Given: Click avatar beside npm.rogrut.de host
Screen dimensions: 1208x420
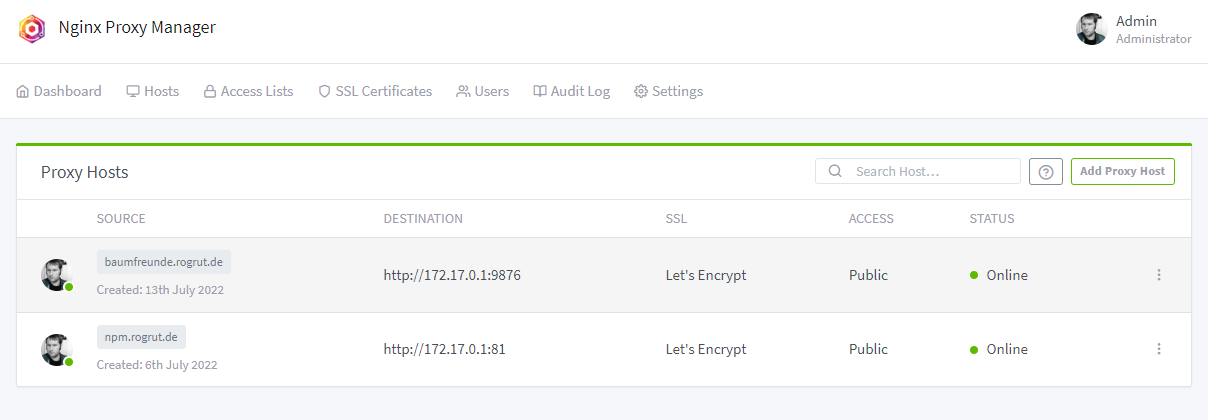Looking at the screenshot, I should pyautogui.click(x=57, y=350).
